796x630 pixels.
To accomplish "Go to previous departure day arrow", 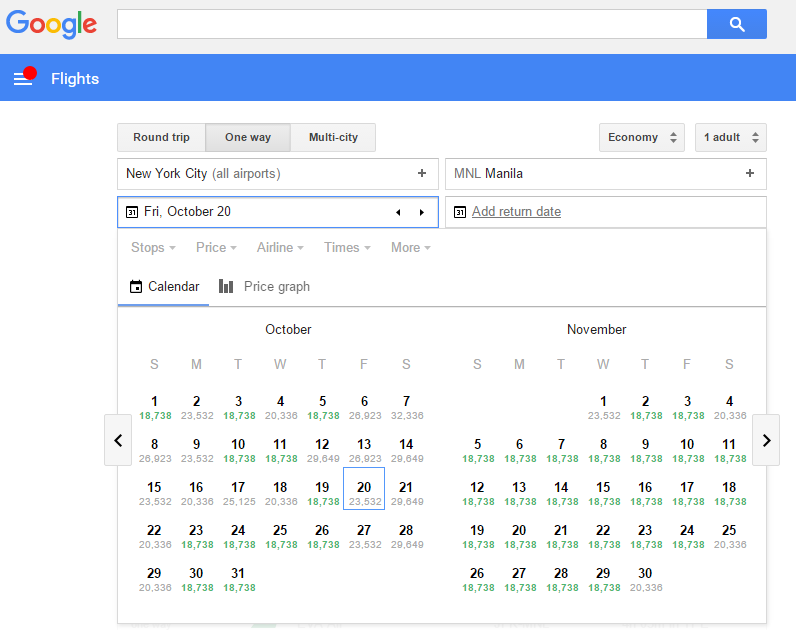I will click(x=398, y=212).
